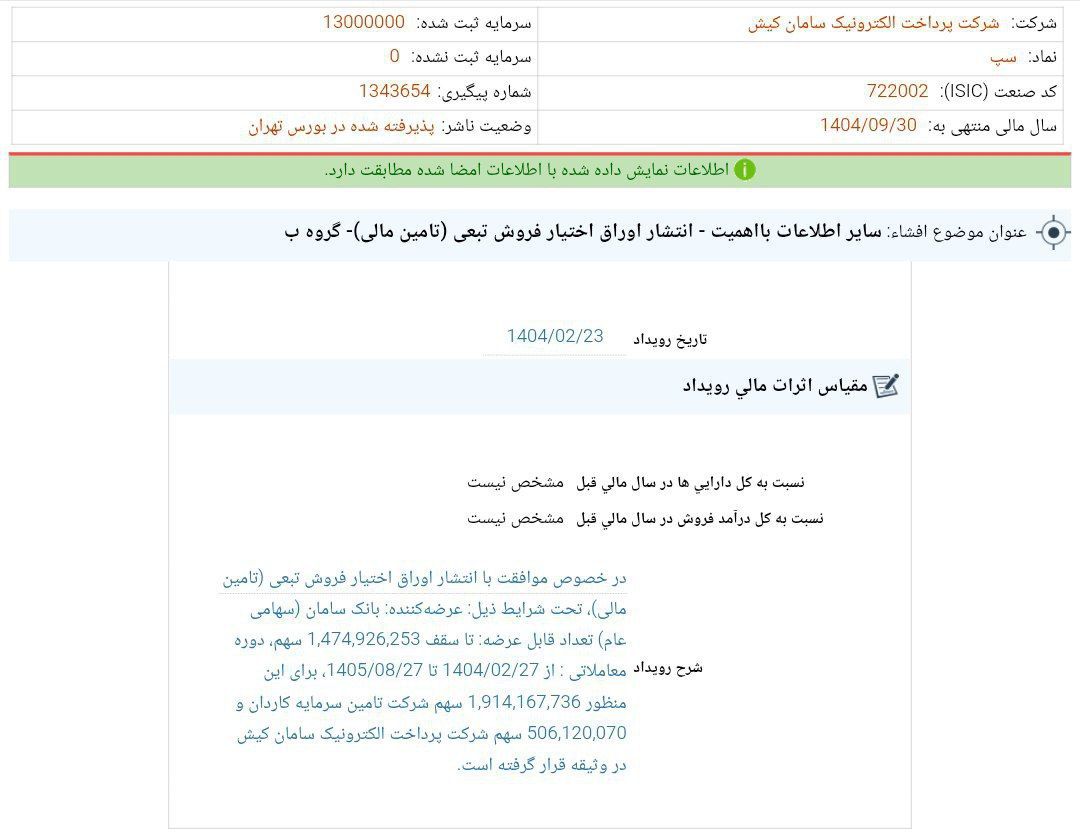Click the event date field 1404/02/23
Image resolution: width=1080 pixels, height=840 pixels.
[555, 336]
